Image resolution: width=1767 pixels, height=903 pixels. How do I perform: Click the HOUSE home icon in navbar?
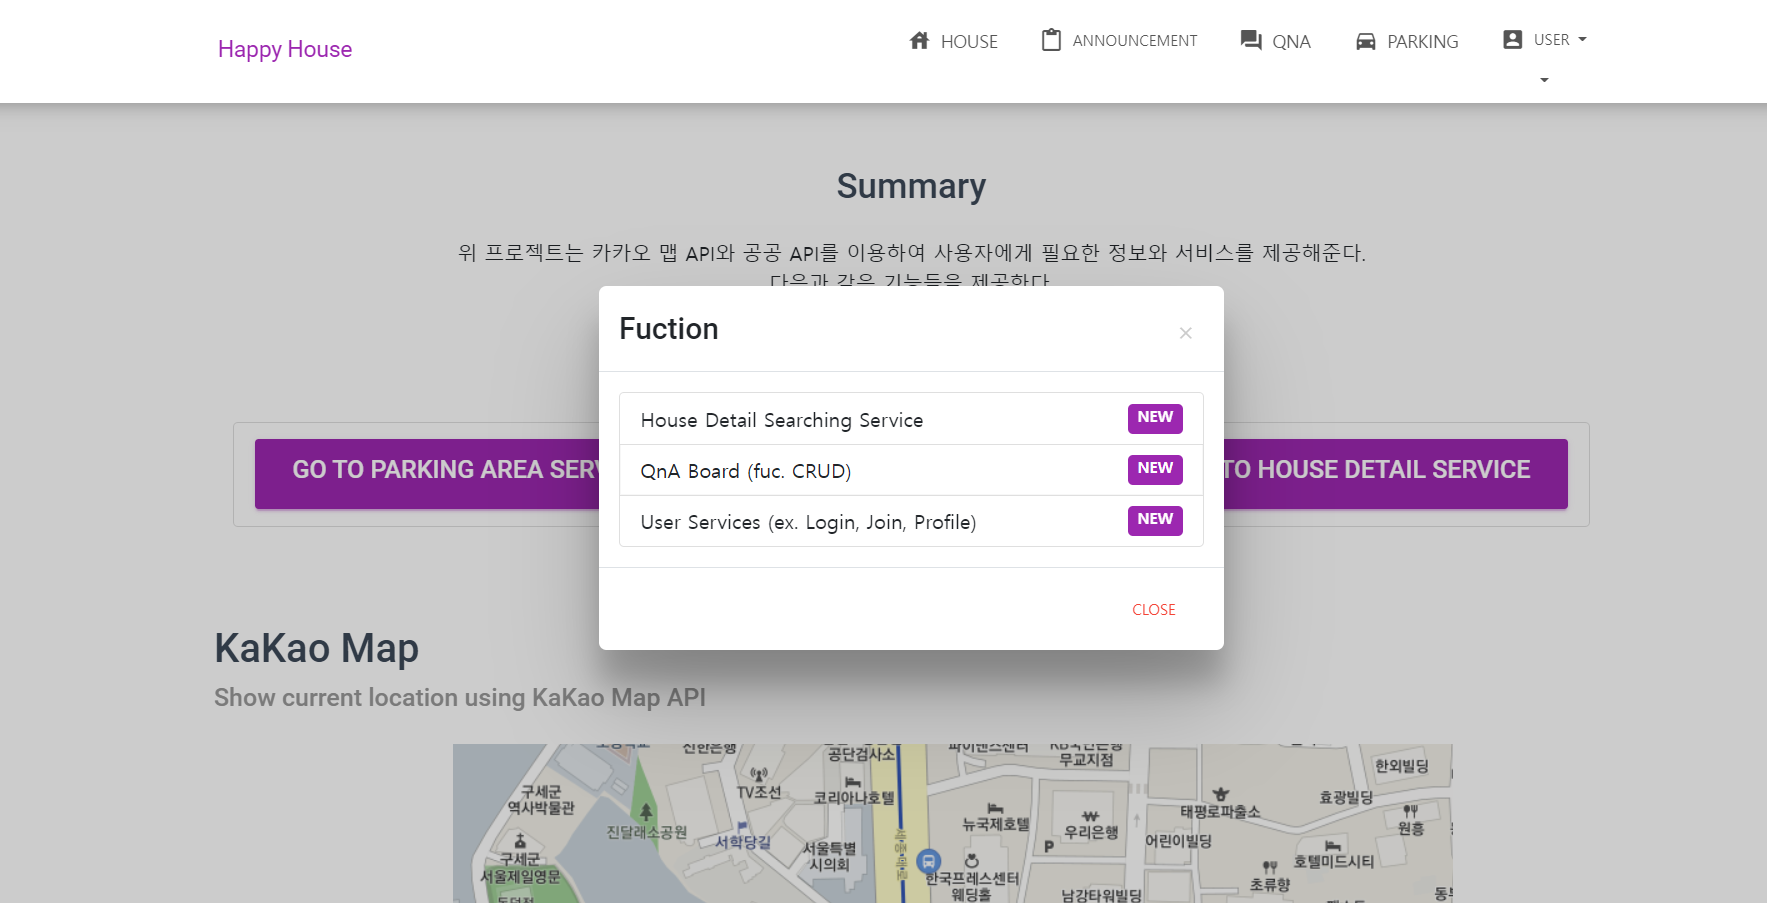coord(919,41)
